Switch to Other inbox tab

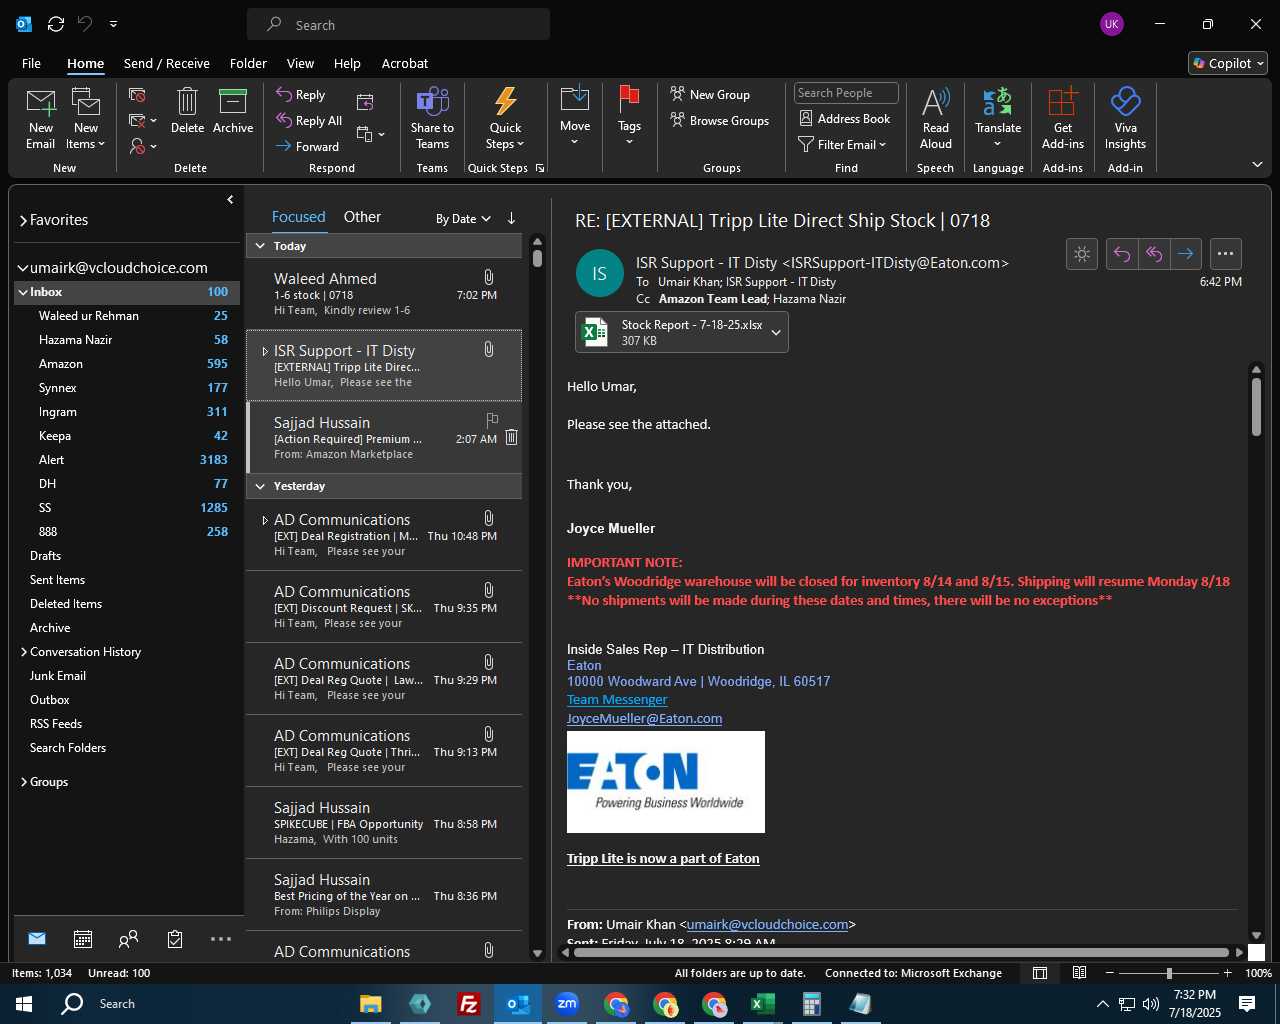point(362,217)
